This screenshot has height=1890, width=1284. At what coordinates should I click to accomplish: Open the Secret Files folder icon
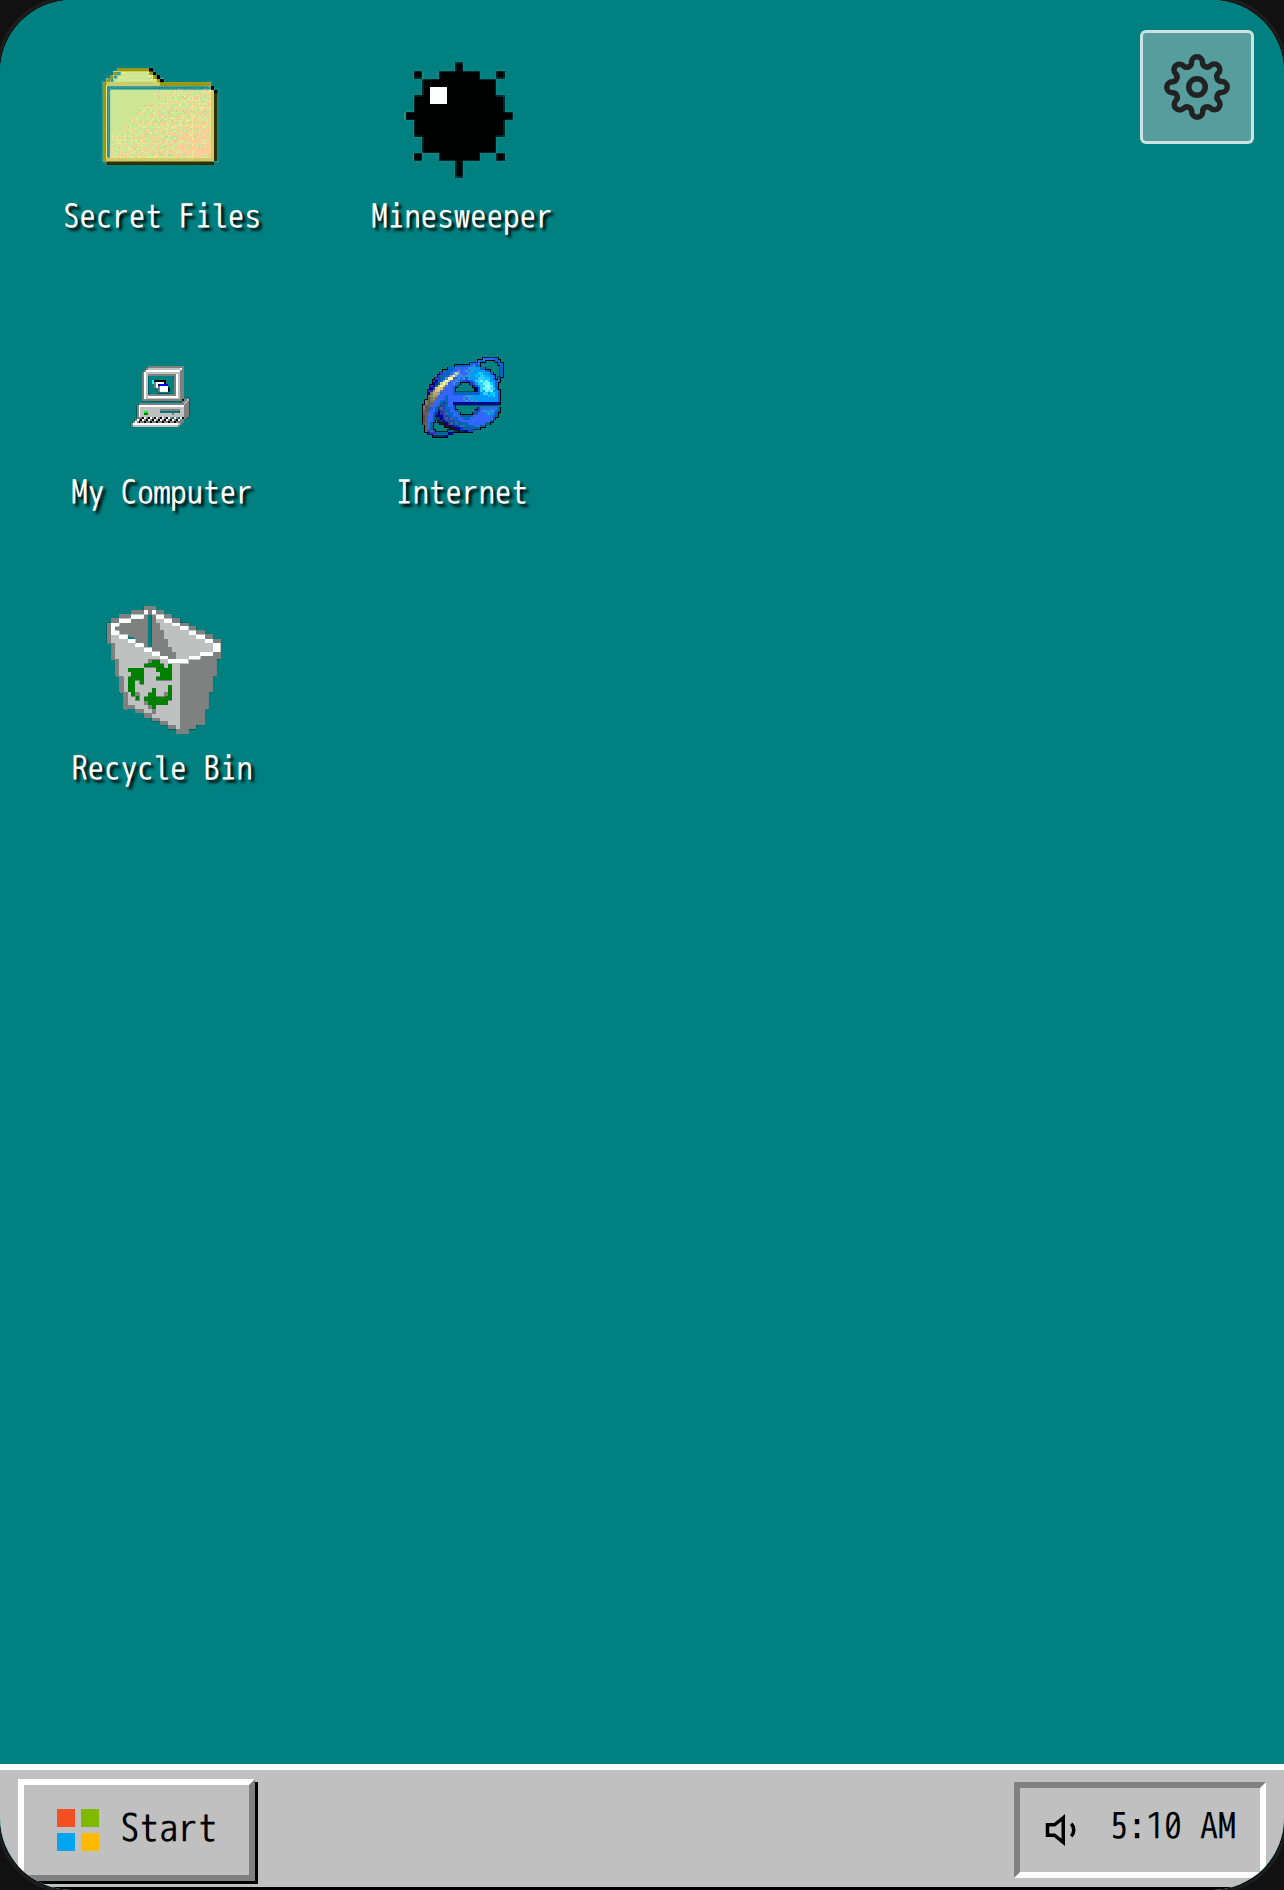160,117
